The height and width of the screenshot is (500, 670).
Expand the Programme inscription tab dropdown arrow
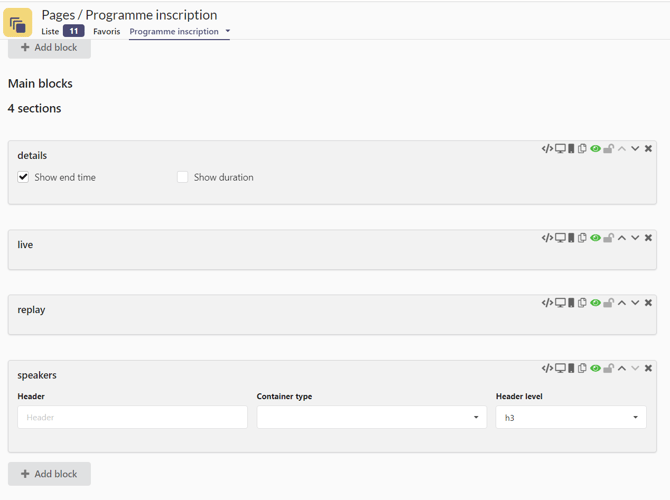point(228,31)
